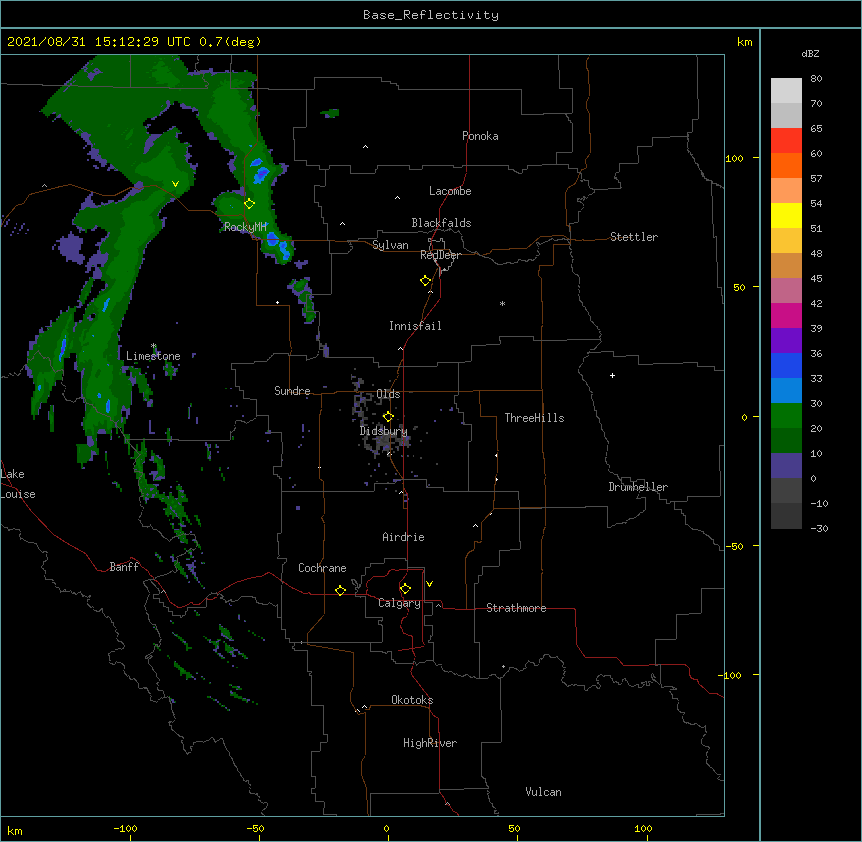This screenshot has width=862, height=842.
Task: Click the -100 tick on the right vertical axis
Action: [x=731, y=675]
